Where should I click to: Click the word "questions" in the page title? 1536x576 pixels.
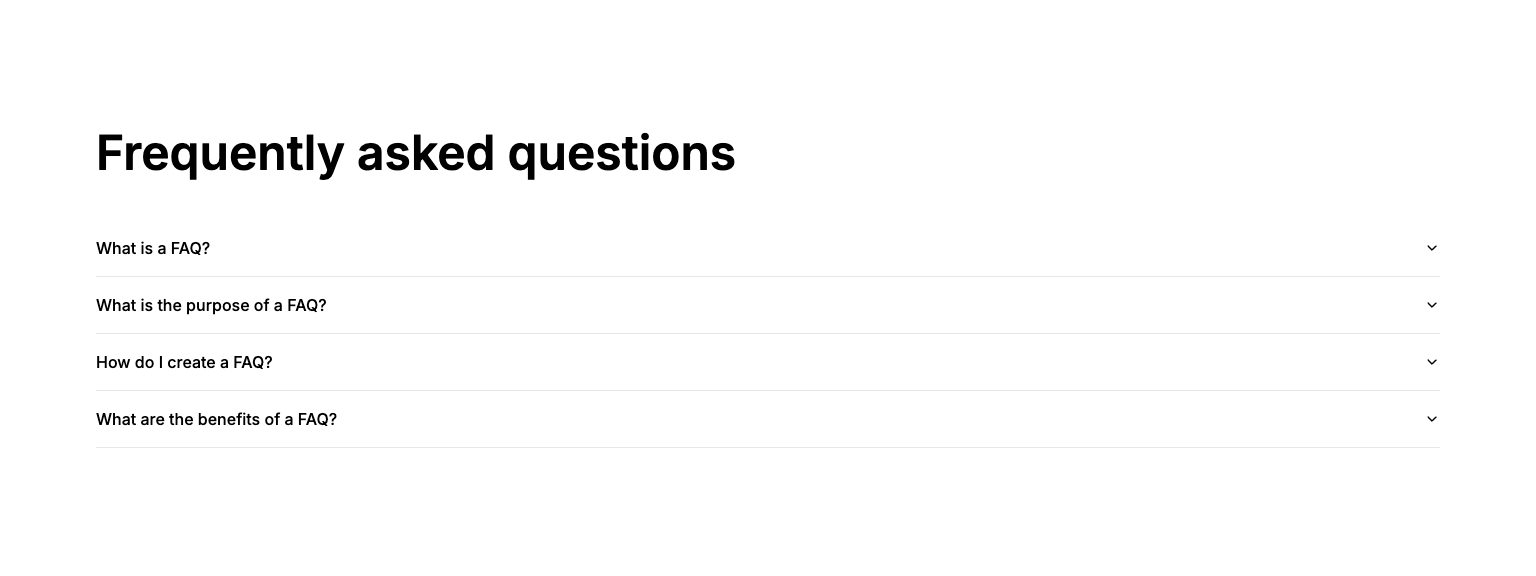point(622,156)
